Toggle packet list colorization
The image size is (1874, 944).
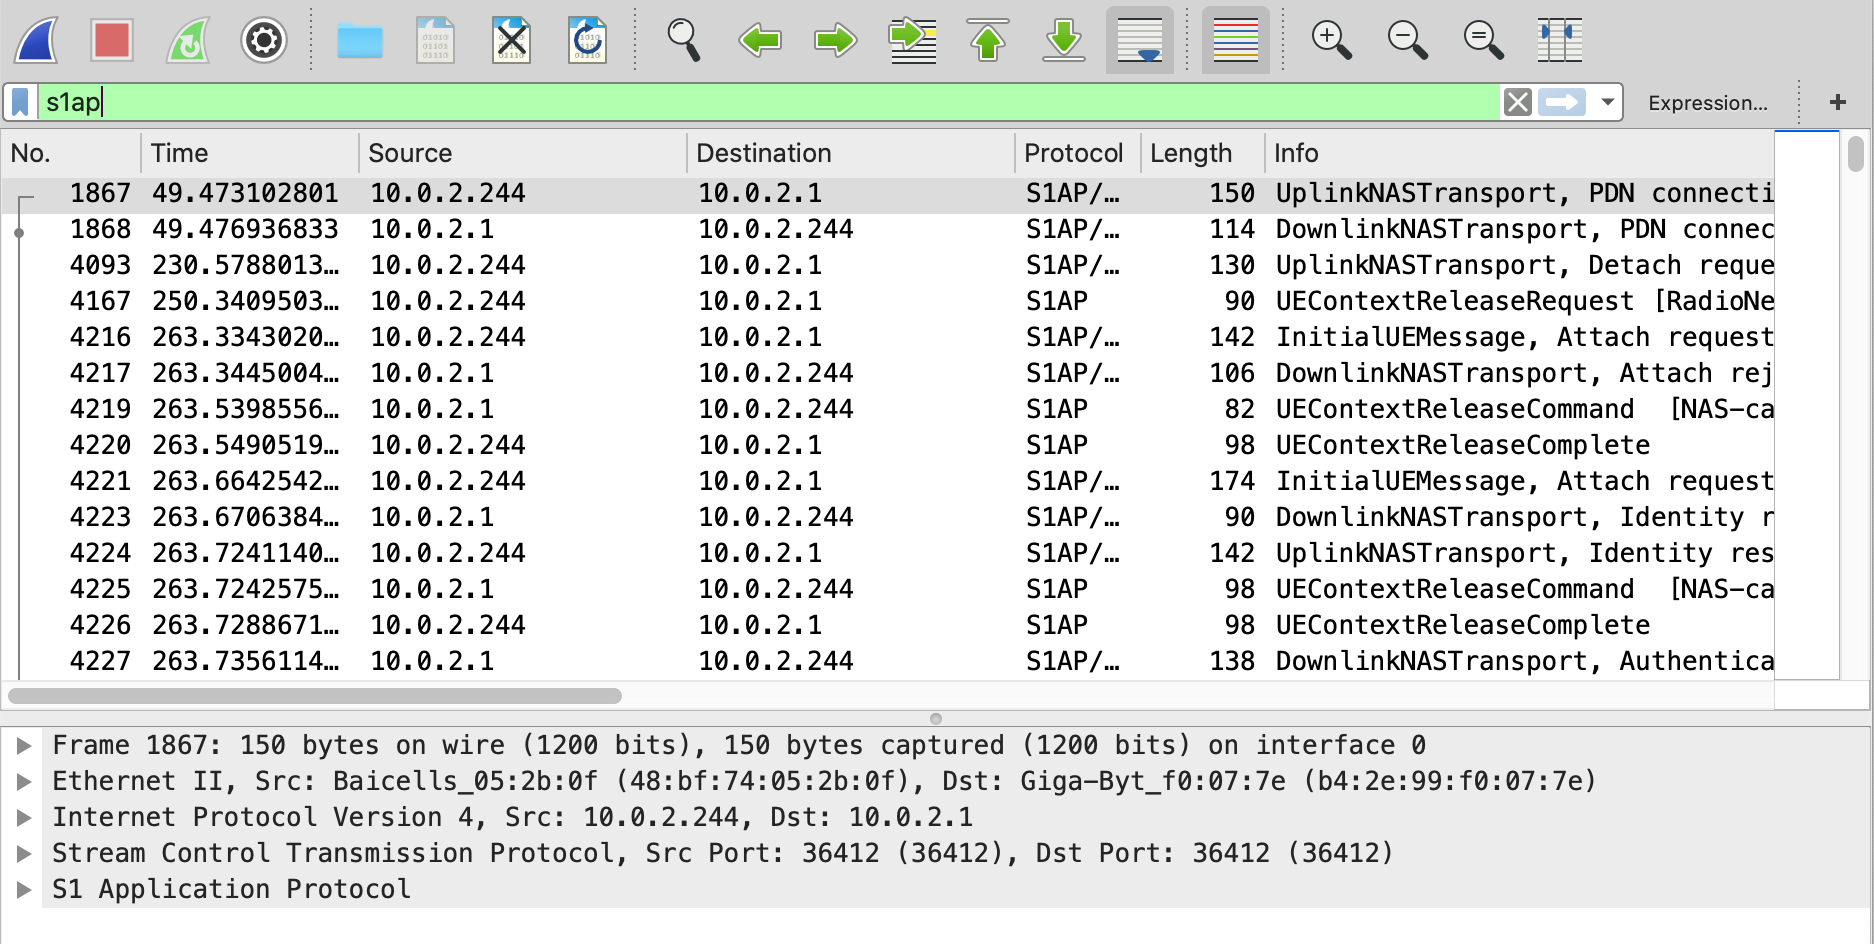(x=1235, y=40)
